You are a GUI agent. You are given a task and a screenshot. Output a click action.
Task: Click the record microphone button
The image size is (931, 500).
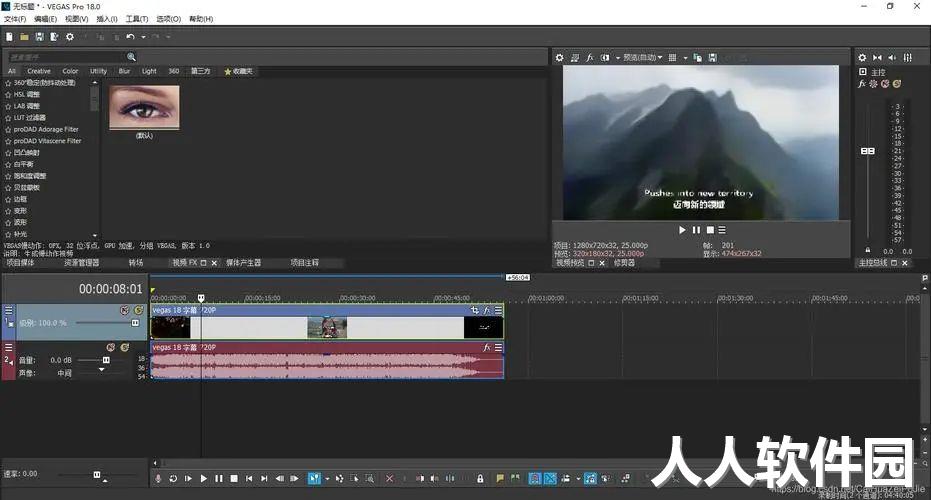pos(158,478)
